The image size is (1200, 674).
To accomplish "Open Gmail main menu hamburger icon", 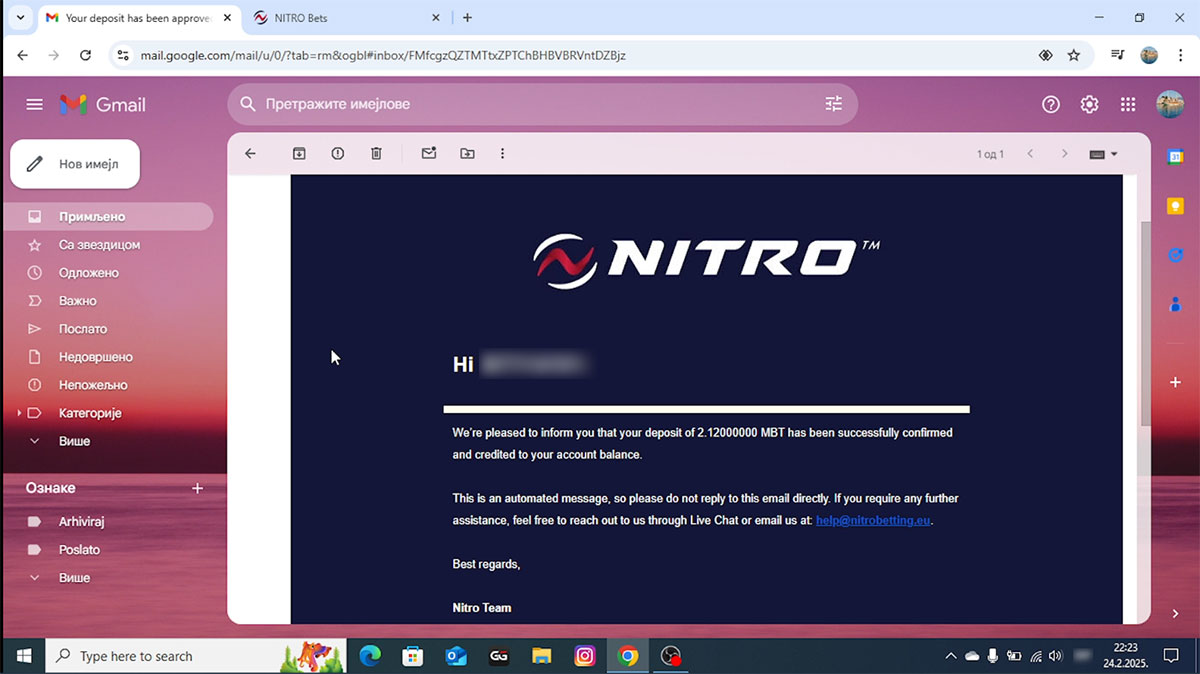I will point(35,104).
